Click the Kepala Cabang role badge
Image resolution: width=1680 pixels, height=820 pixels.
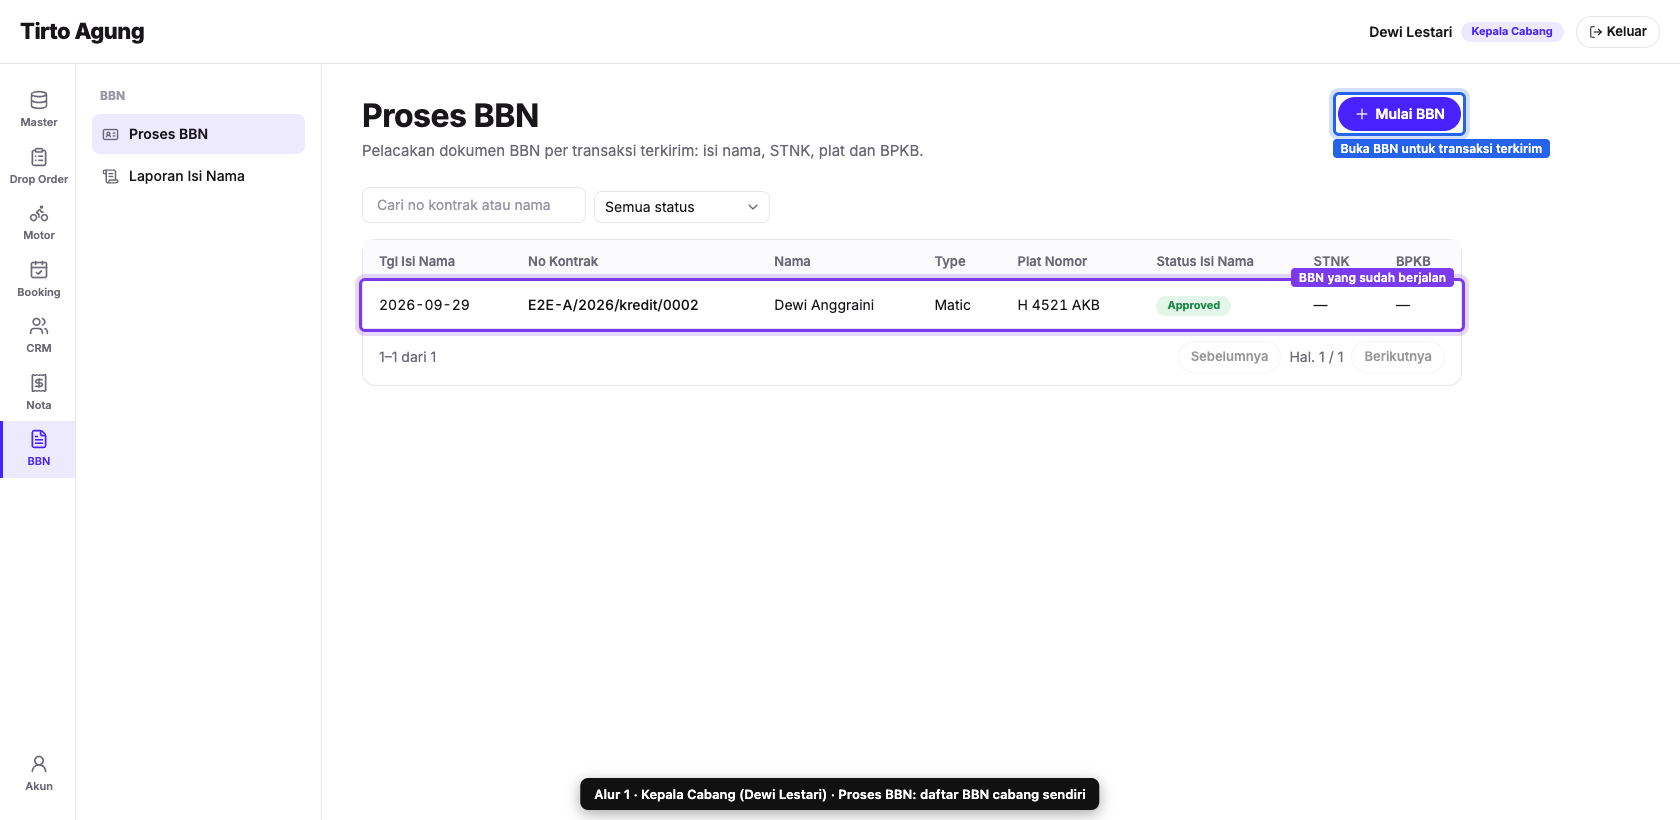click(x=1512, y=32)
